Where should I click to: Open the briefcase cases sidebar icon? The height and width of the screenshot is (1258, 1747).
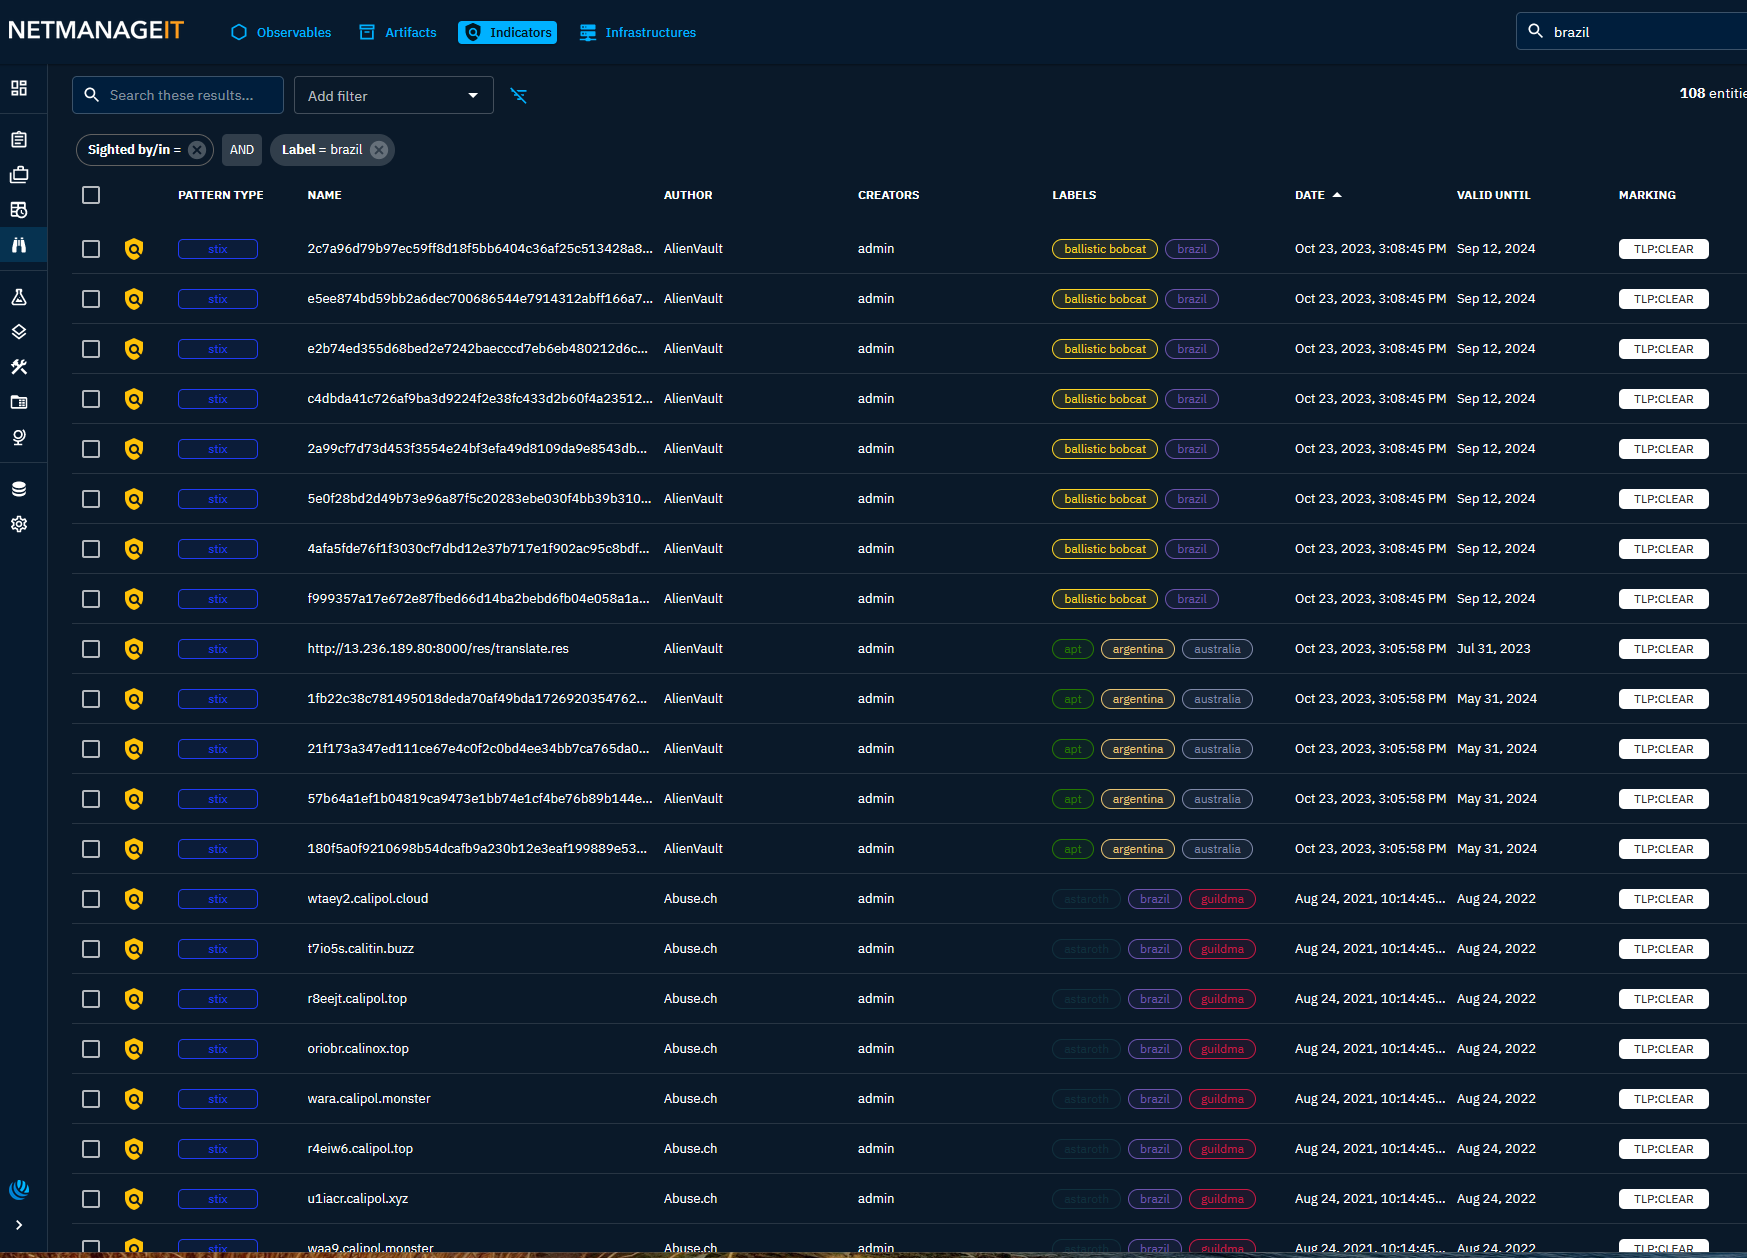(19, 175)
